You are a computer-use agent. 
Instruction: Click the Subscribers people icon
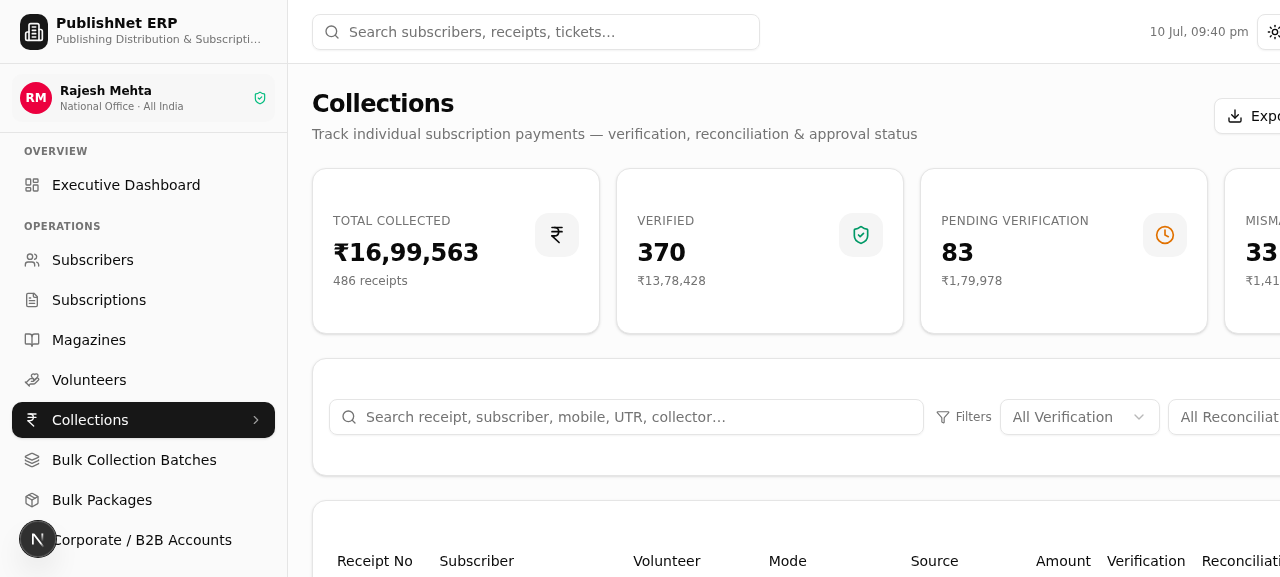(x=32, y=260)
